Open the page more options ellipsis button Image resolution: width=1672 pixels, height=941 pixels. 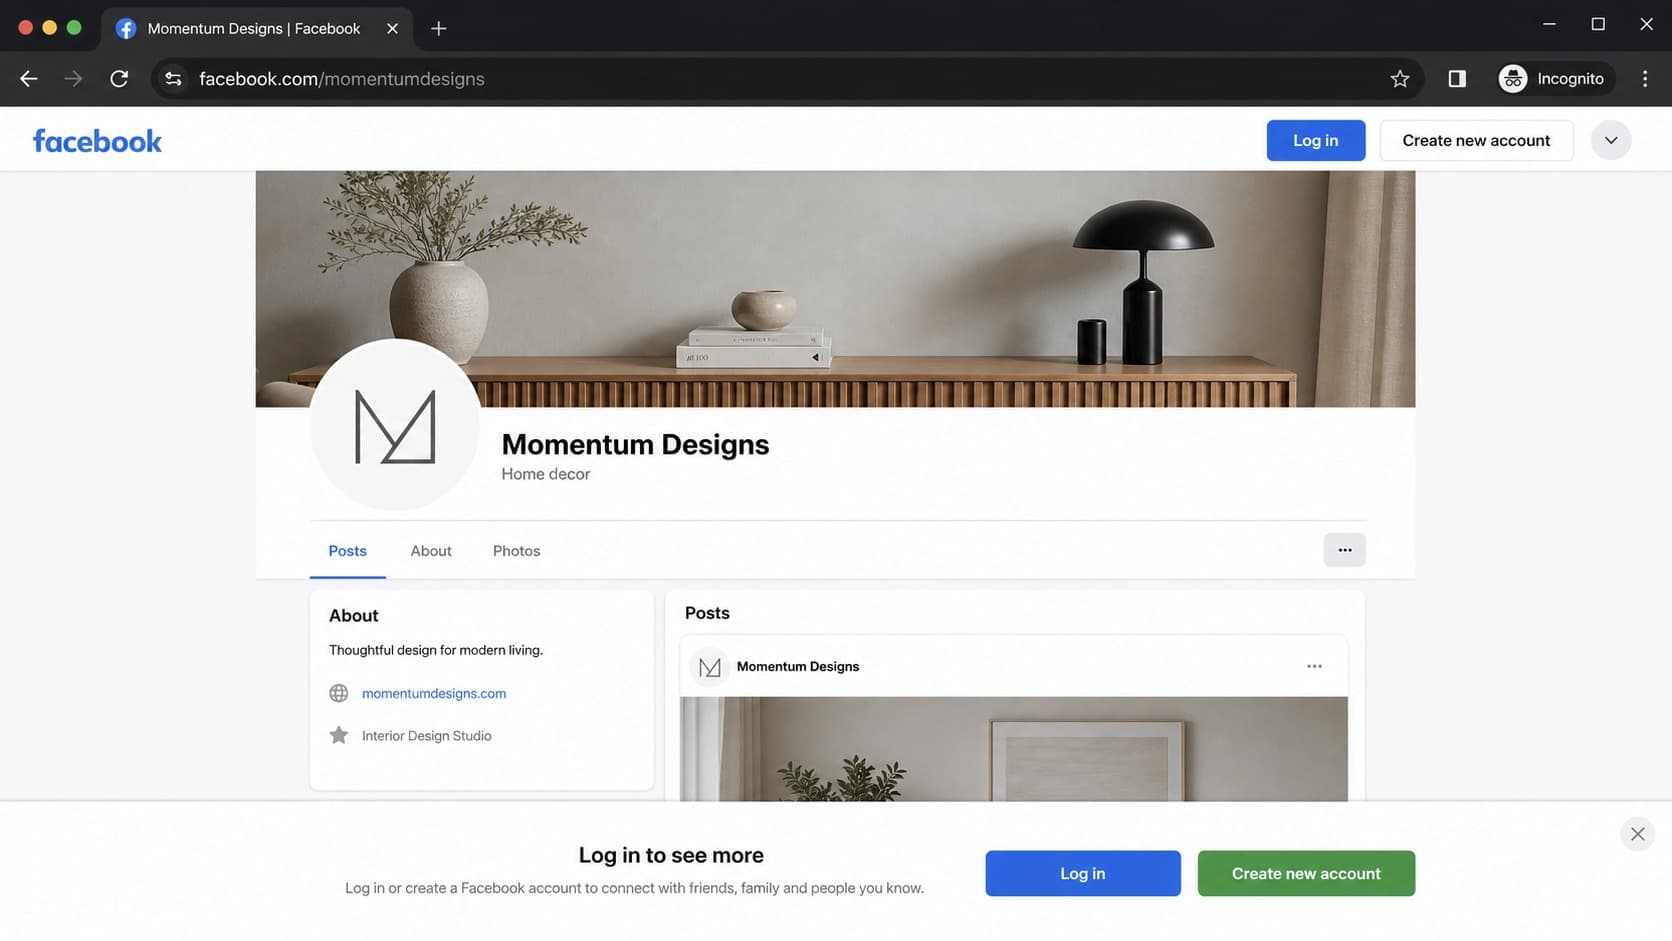(x=1345, y=550)
